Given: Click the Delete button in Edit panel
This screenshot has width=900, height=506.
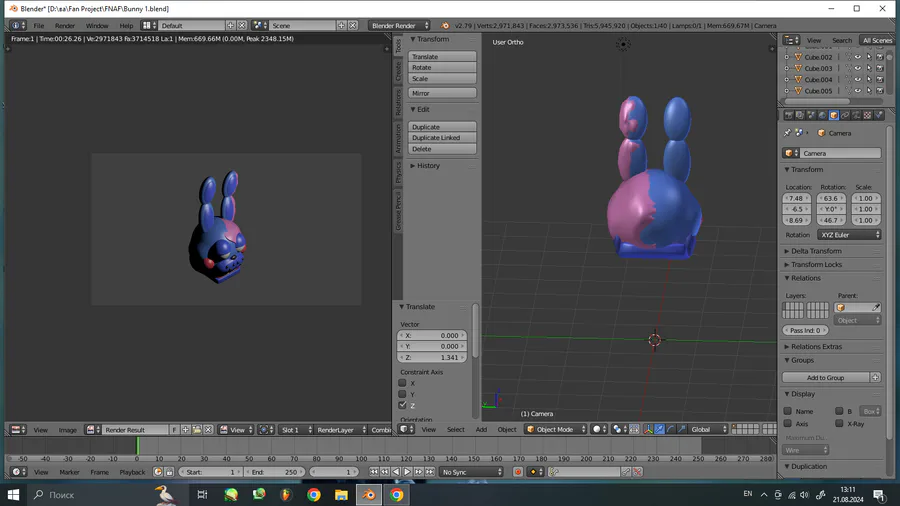Looking at the screenshot, I should tap(442, 149).
